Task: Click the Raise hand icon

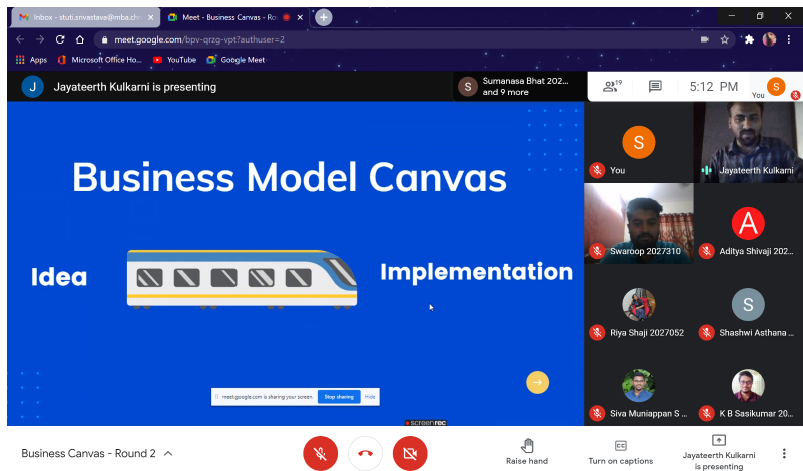Action: 527,445
